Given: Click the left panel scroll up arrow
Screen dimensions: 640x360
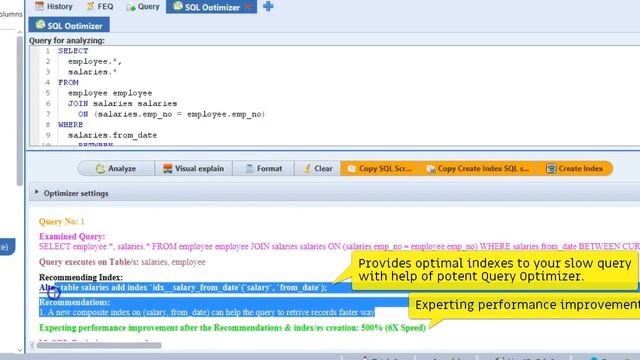Looking at the screenshot, I should pyautogui.click(x=20, y=32).
